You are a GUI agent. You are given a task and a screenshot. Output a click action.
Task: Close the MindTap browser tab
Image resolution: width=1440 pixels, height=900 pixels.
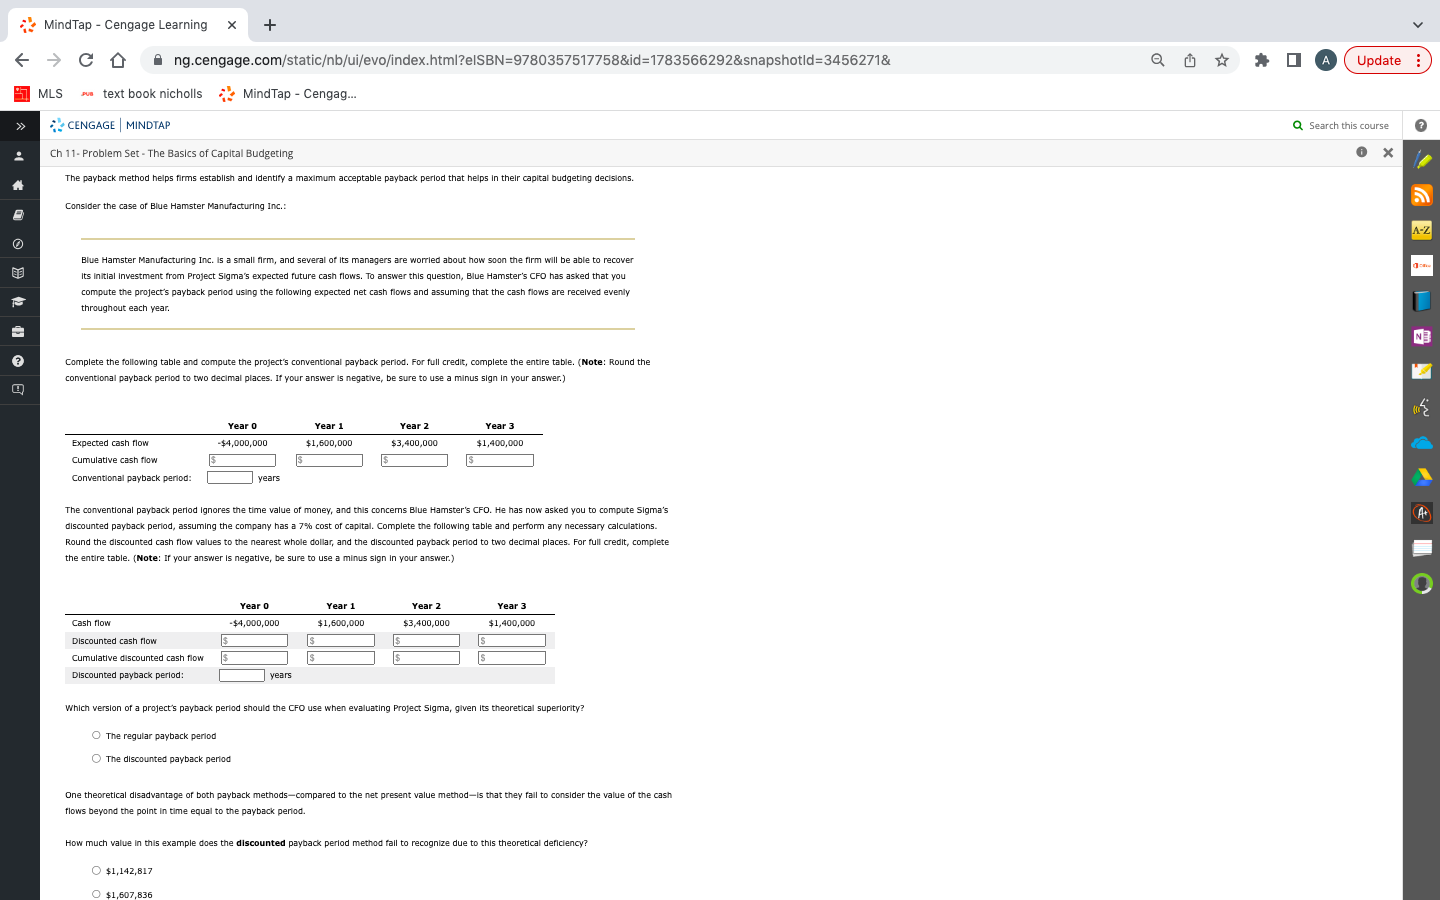[x=231, y=25]
